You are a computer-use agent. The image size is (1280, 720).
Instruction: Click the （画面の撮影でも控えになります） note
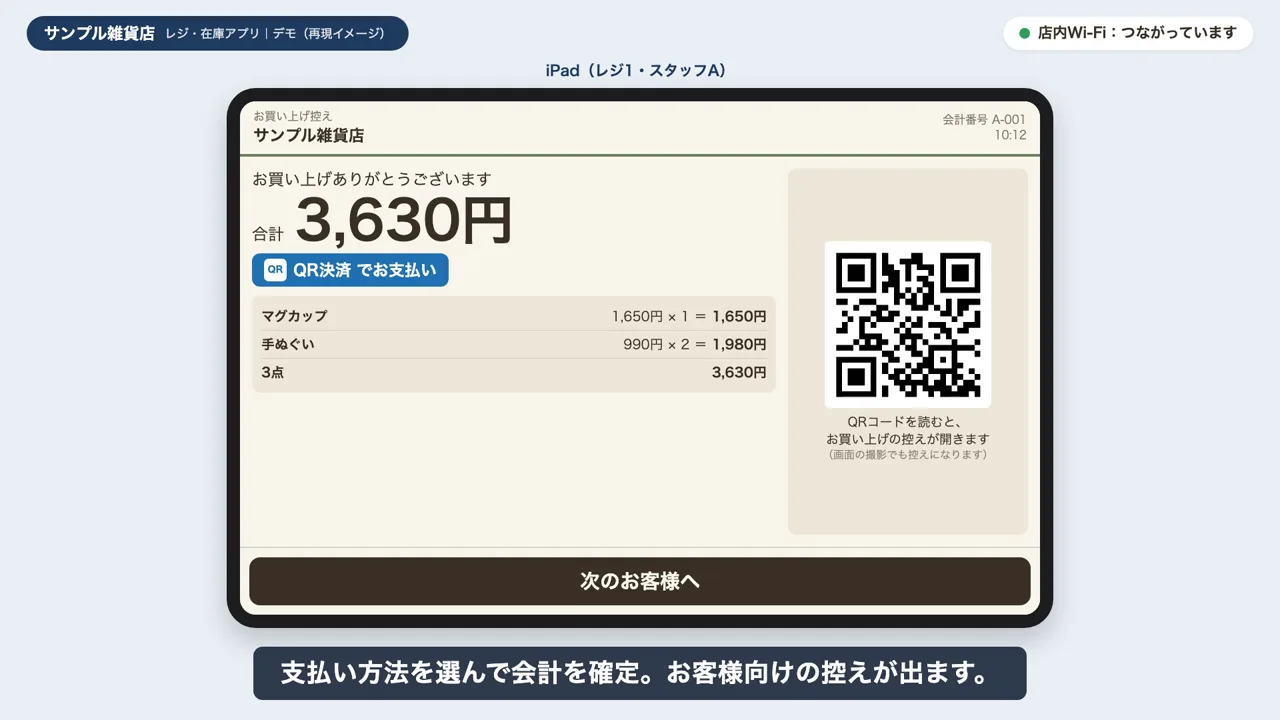tap(908, 454)
